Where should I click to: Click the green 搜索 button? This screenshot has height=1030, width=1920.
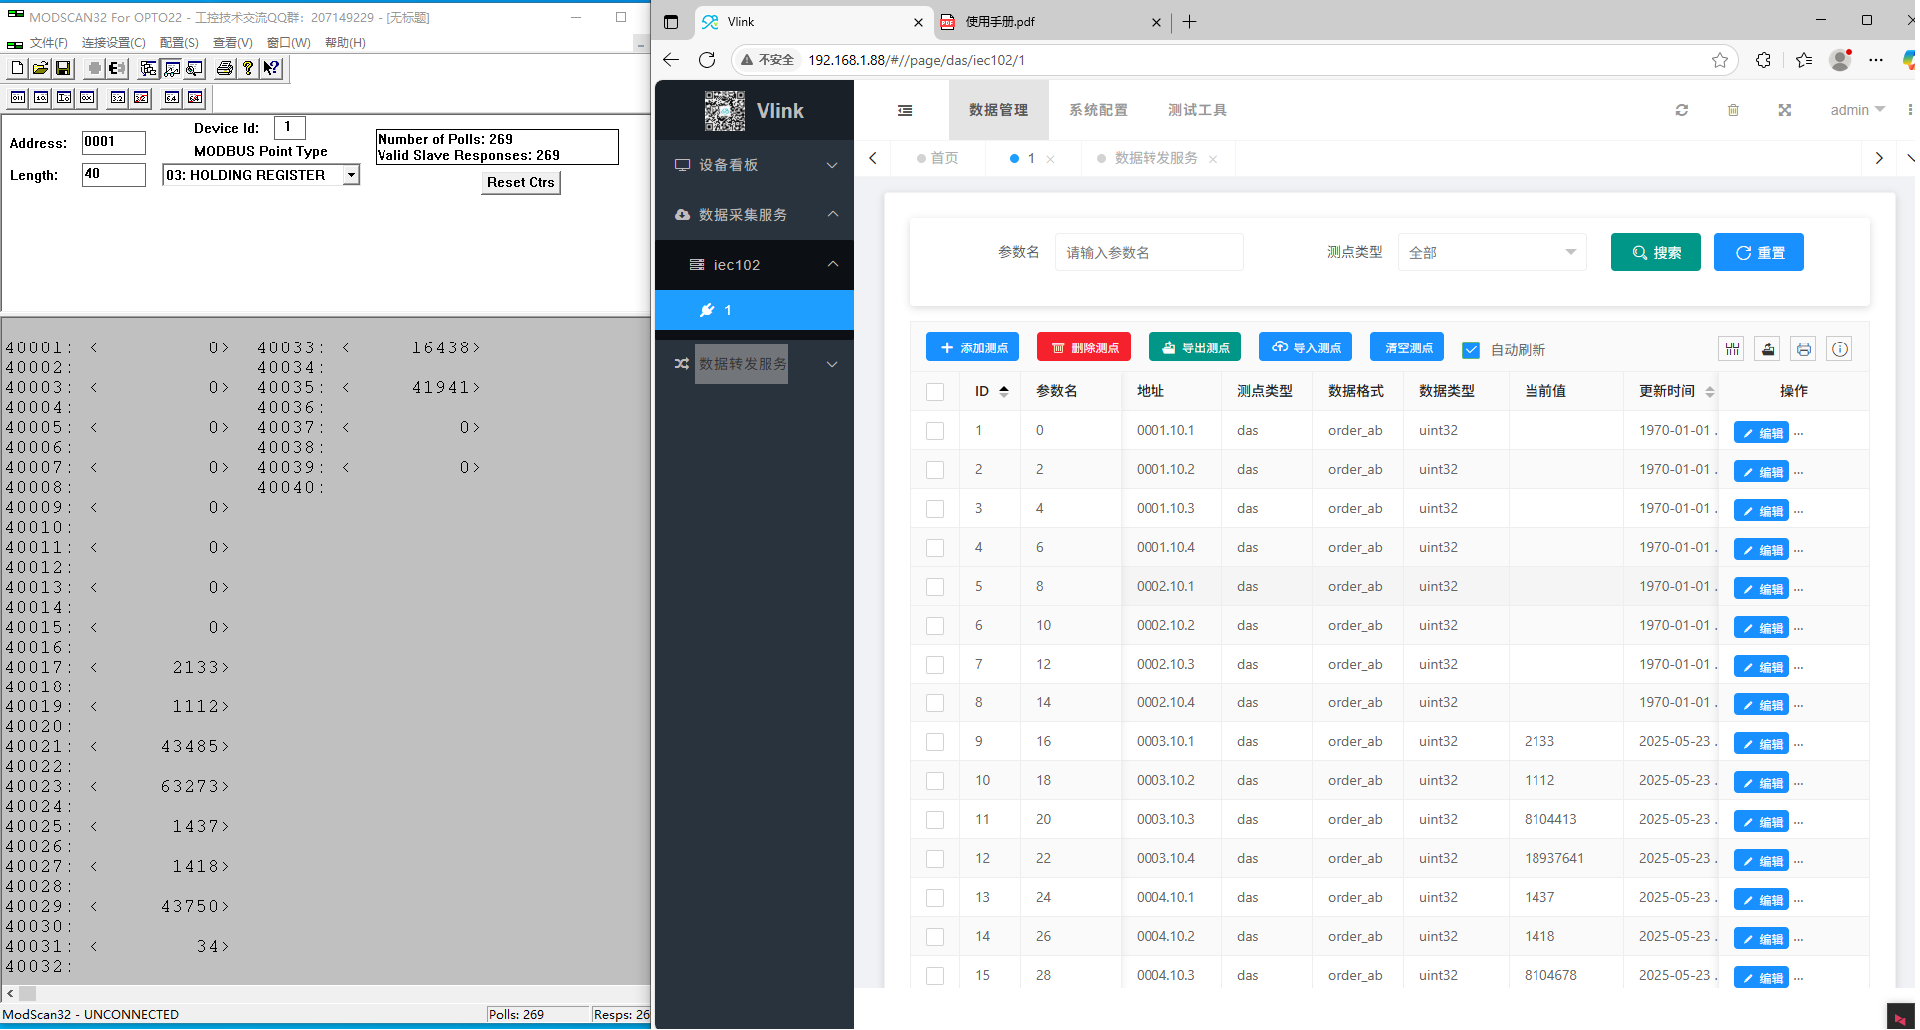click(1655, 253)
